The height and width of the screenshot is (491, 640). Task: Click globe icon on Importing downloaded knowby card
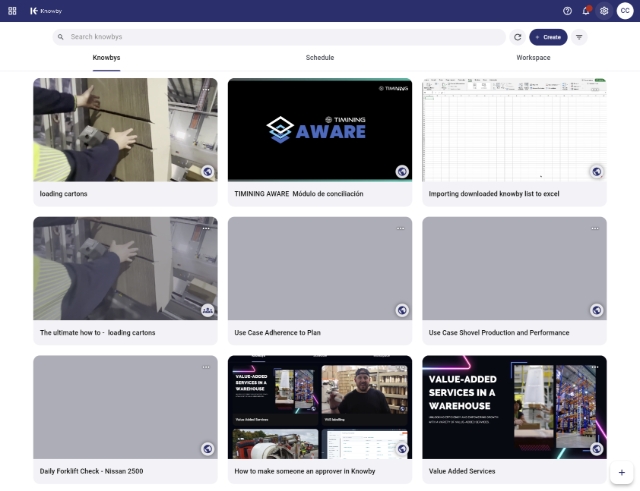coord(597,172)
